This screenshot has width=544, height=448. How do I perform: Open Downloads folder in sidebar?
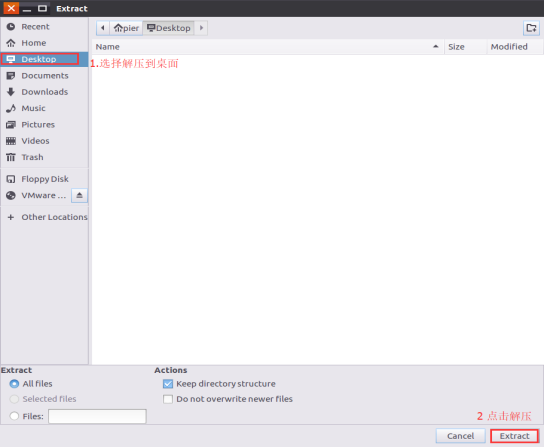44,92
